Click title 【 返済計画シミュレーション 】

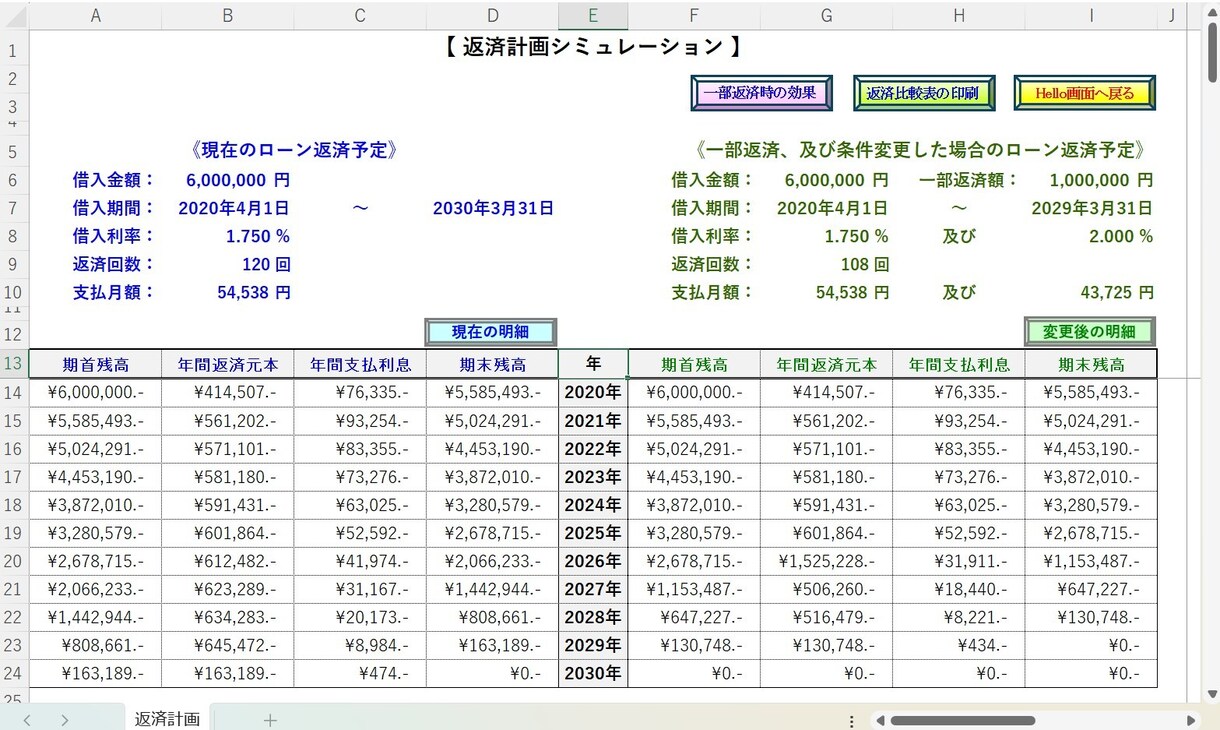point(593,47)
